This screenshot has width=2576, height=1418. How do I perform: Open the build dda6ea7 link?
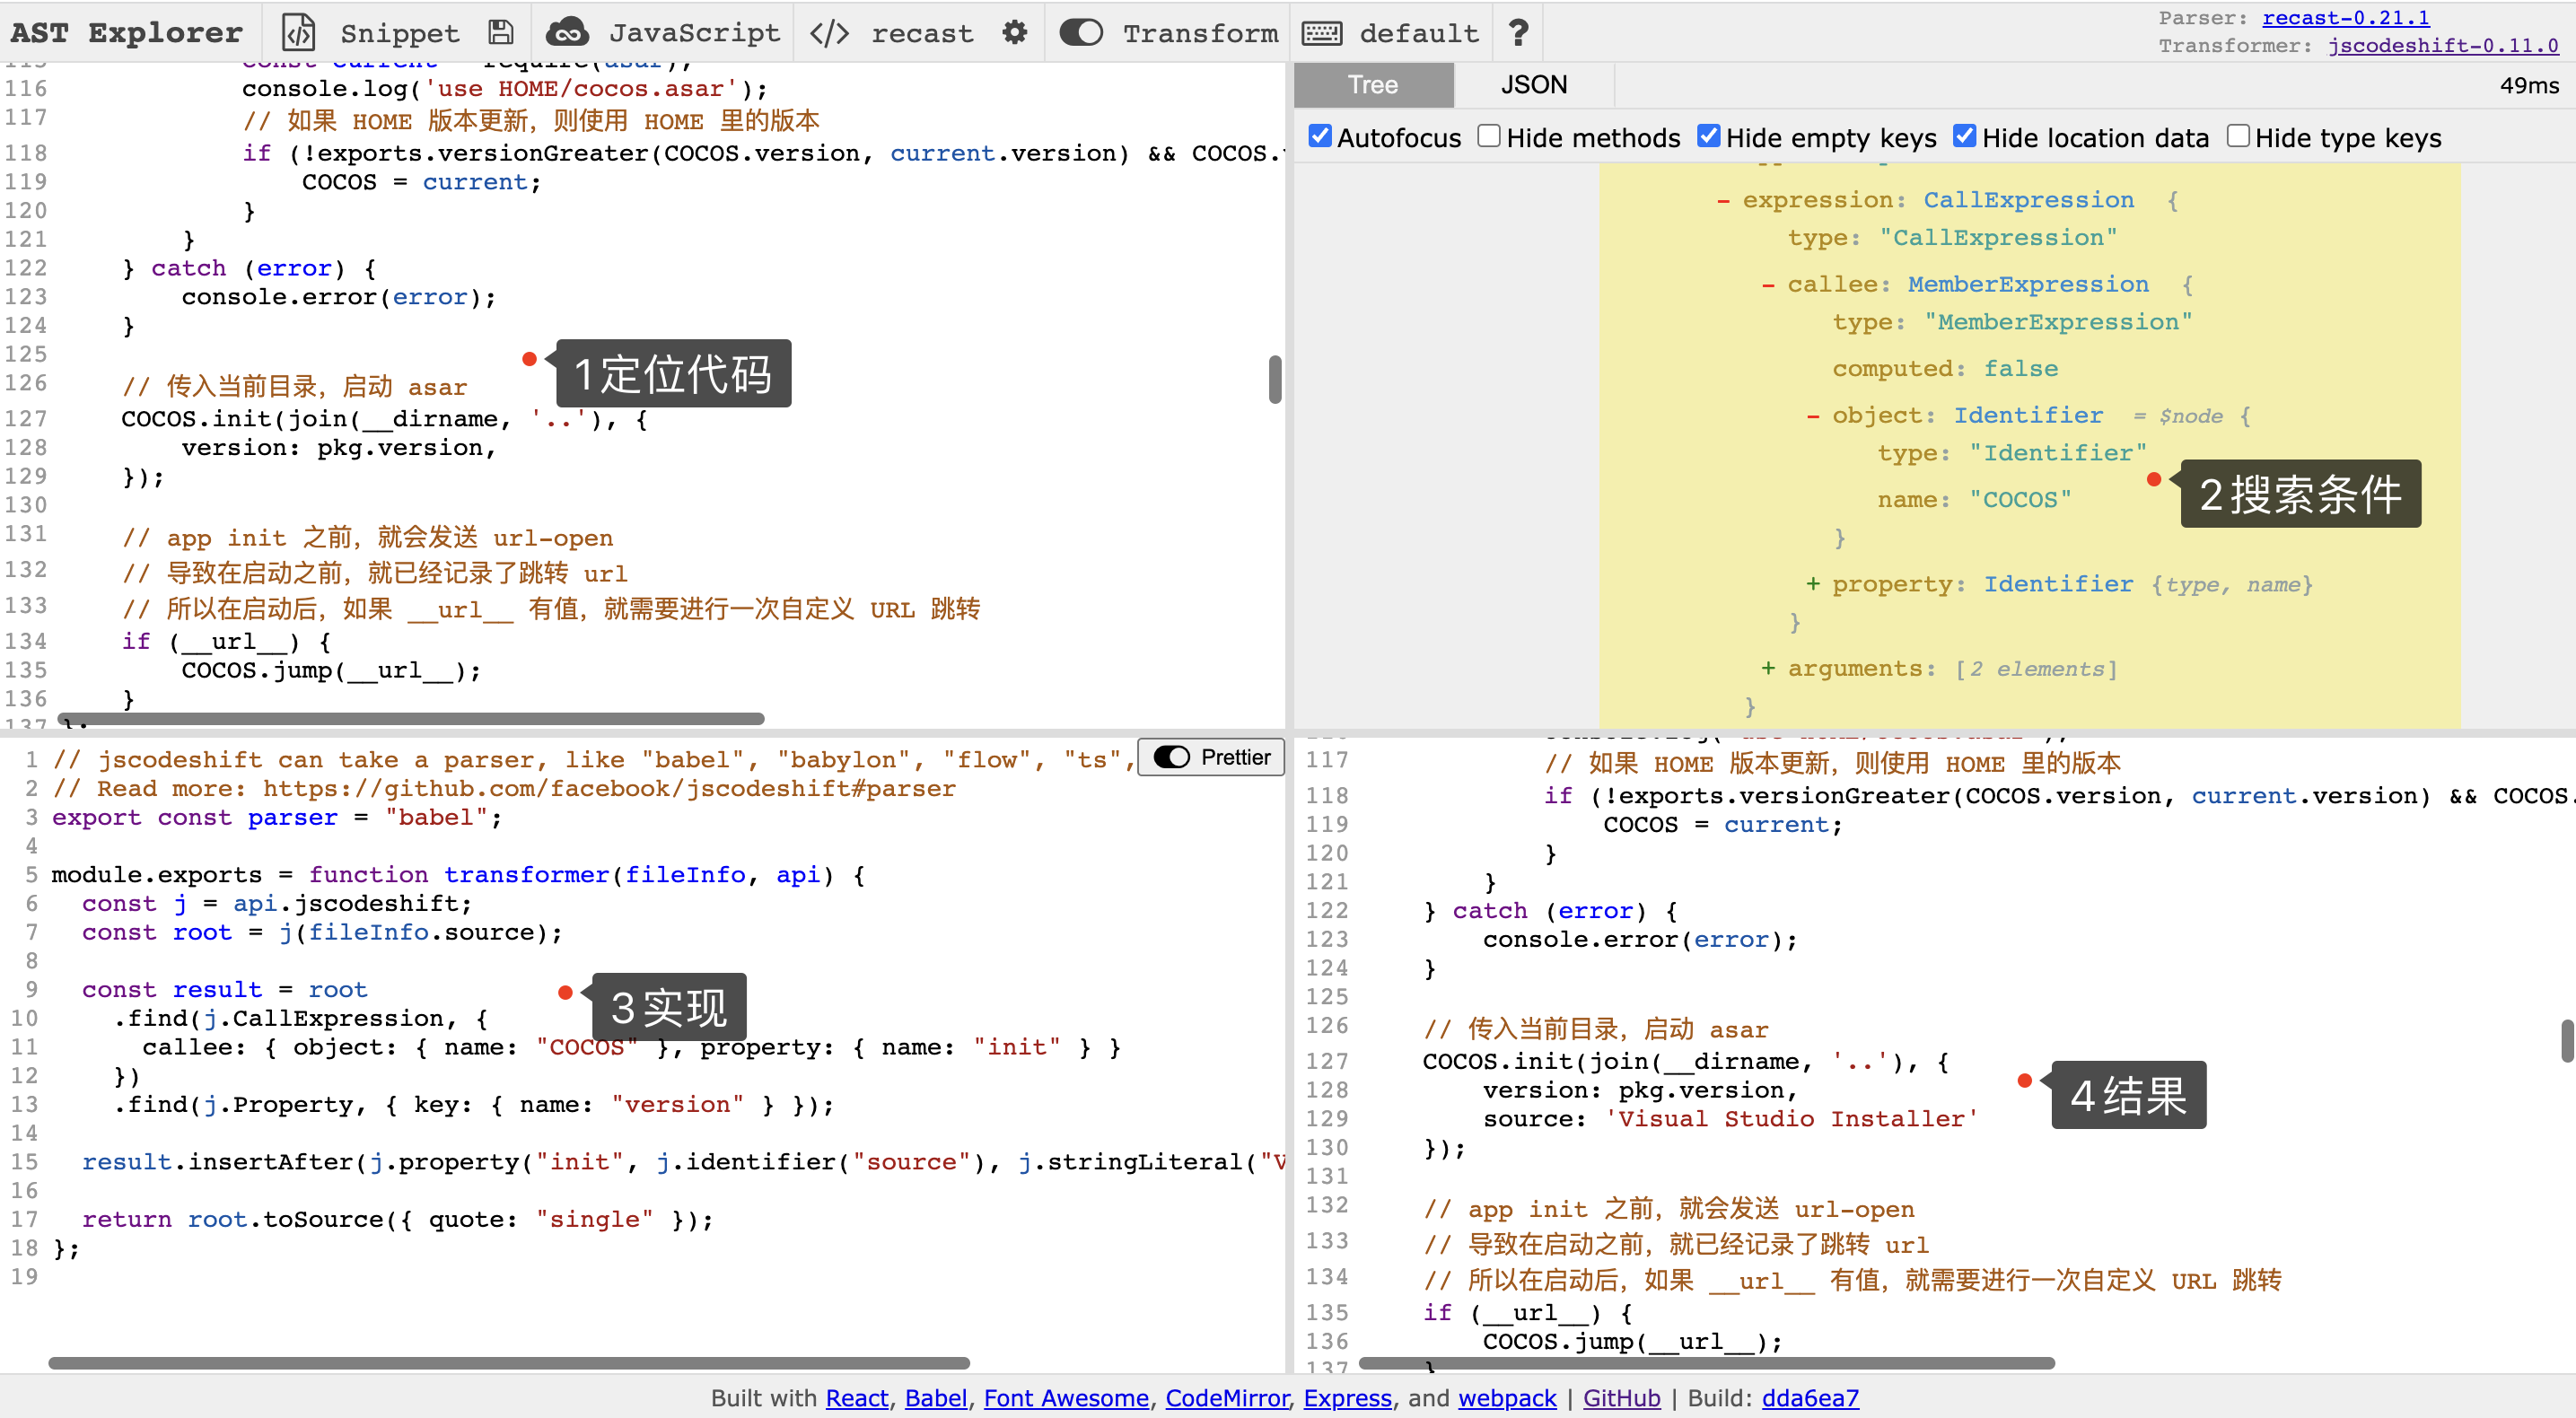1810,1398
